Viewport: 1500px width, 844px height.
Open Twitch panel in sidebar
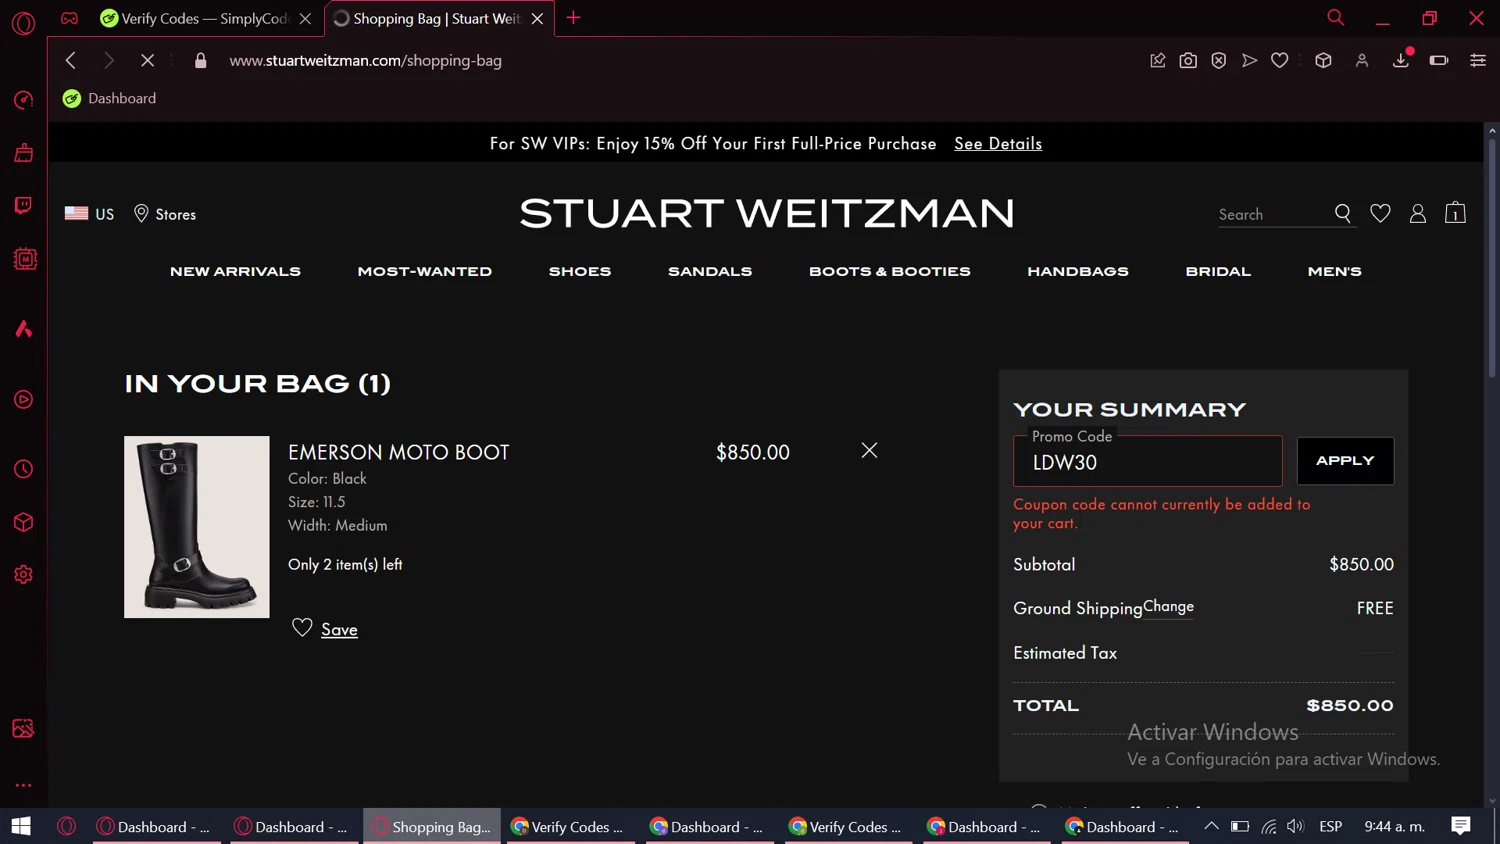[x=23, y=205]
